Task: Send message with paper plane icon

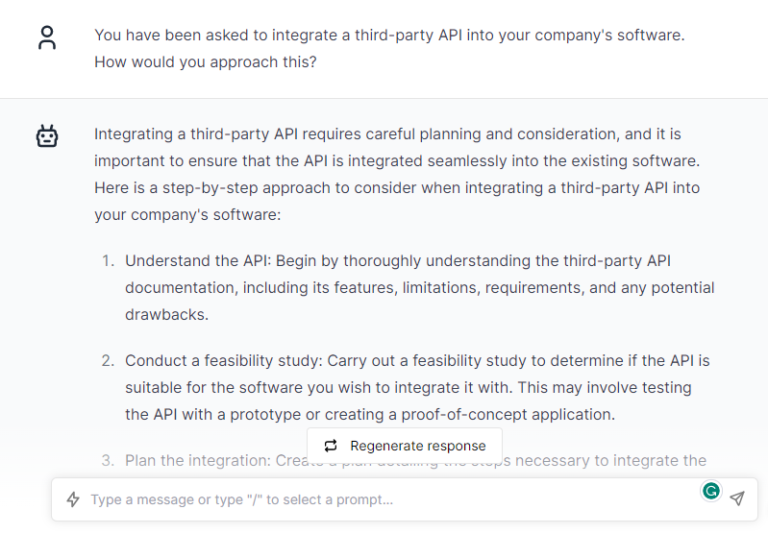Action: [737, 498]
